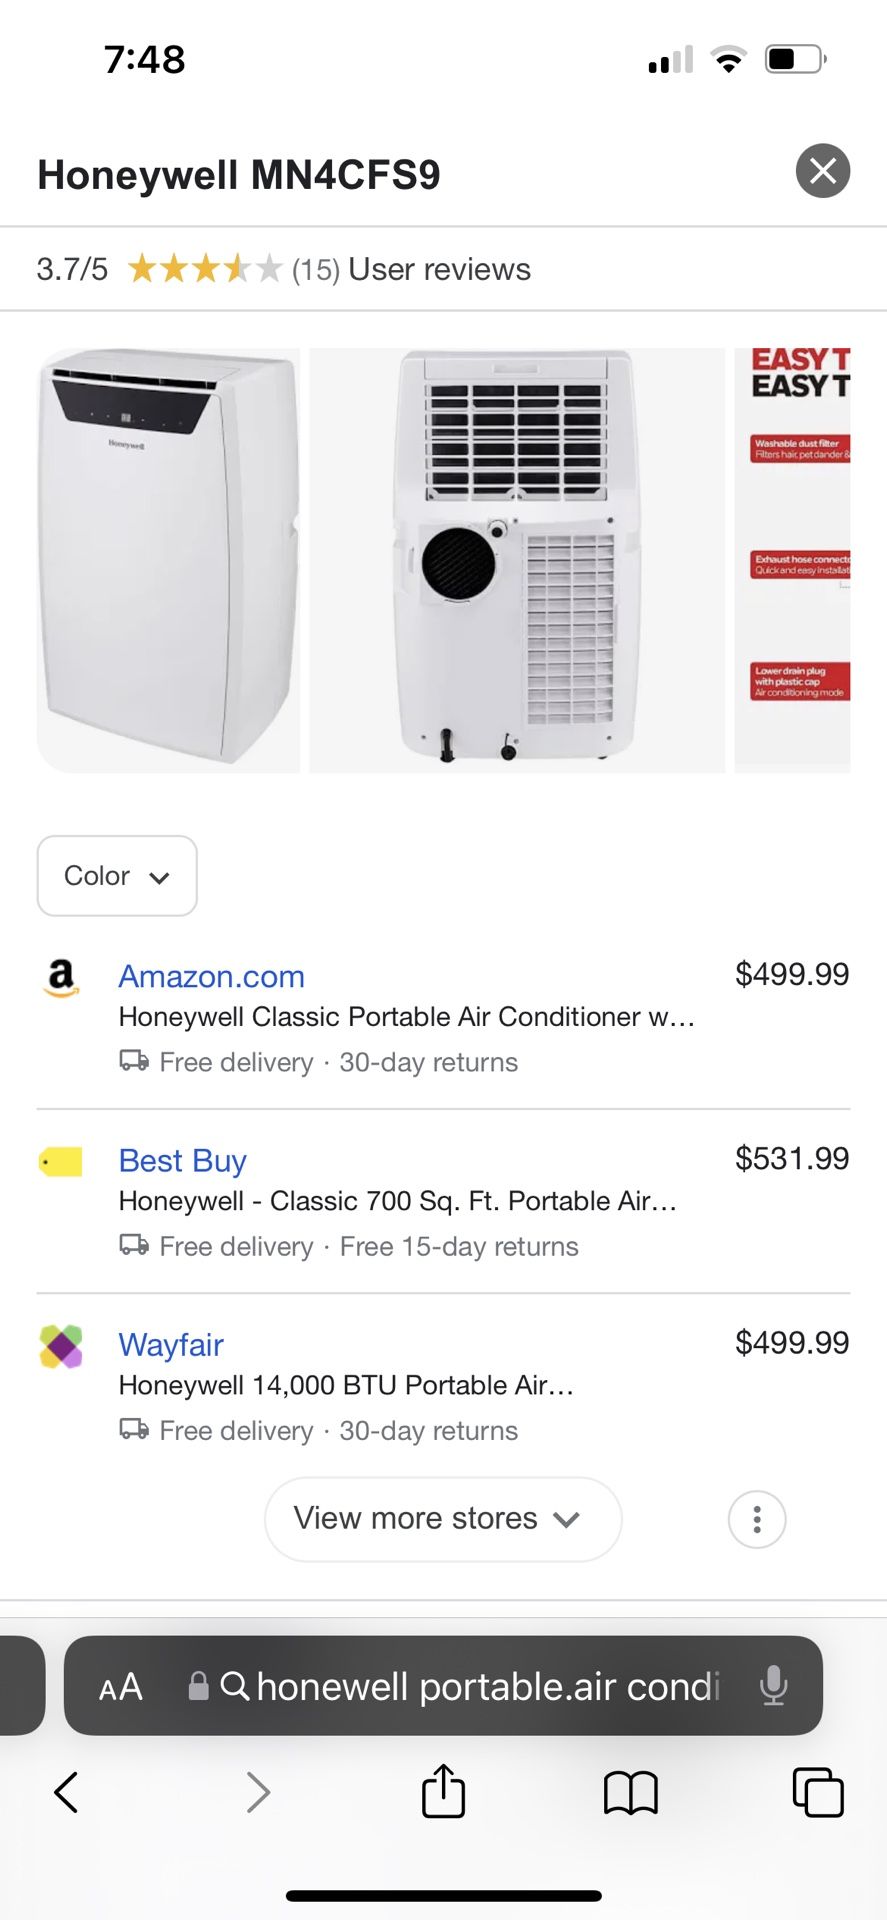Image resolution: width=887 pixels, height=1920 pixels.
Task: Tap the Safari back navigation arrow
Action: pyautogui.click(x=66, y=1792)
